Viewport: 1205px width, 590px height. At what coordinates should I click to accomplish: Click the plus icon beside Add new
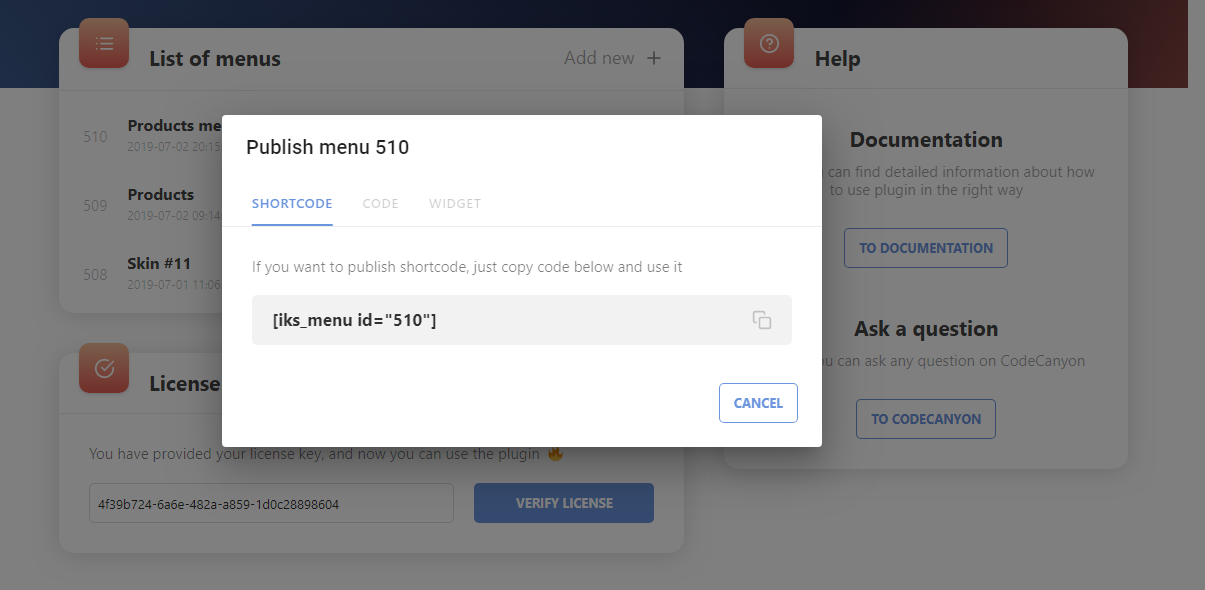pos(654,58)
